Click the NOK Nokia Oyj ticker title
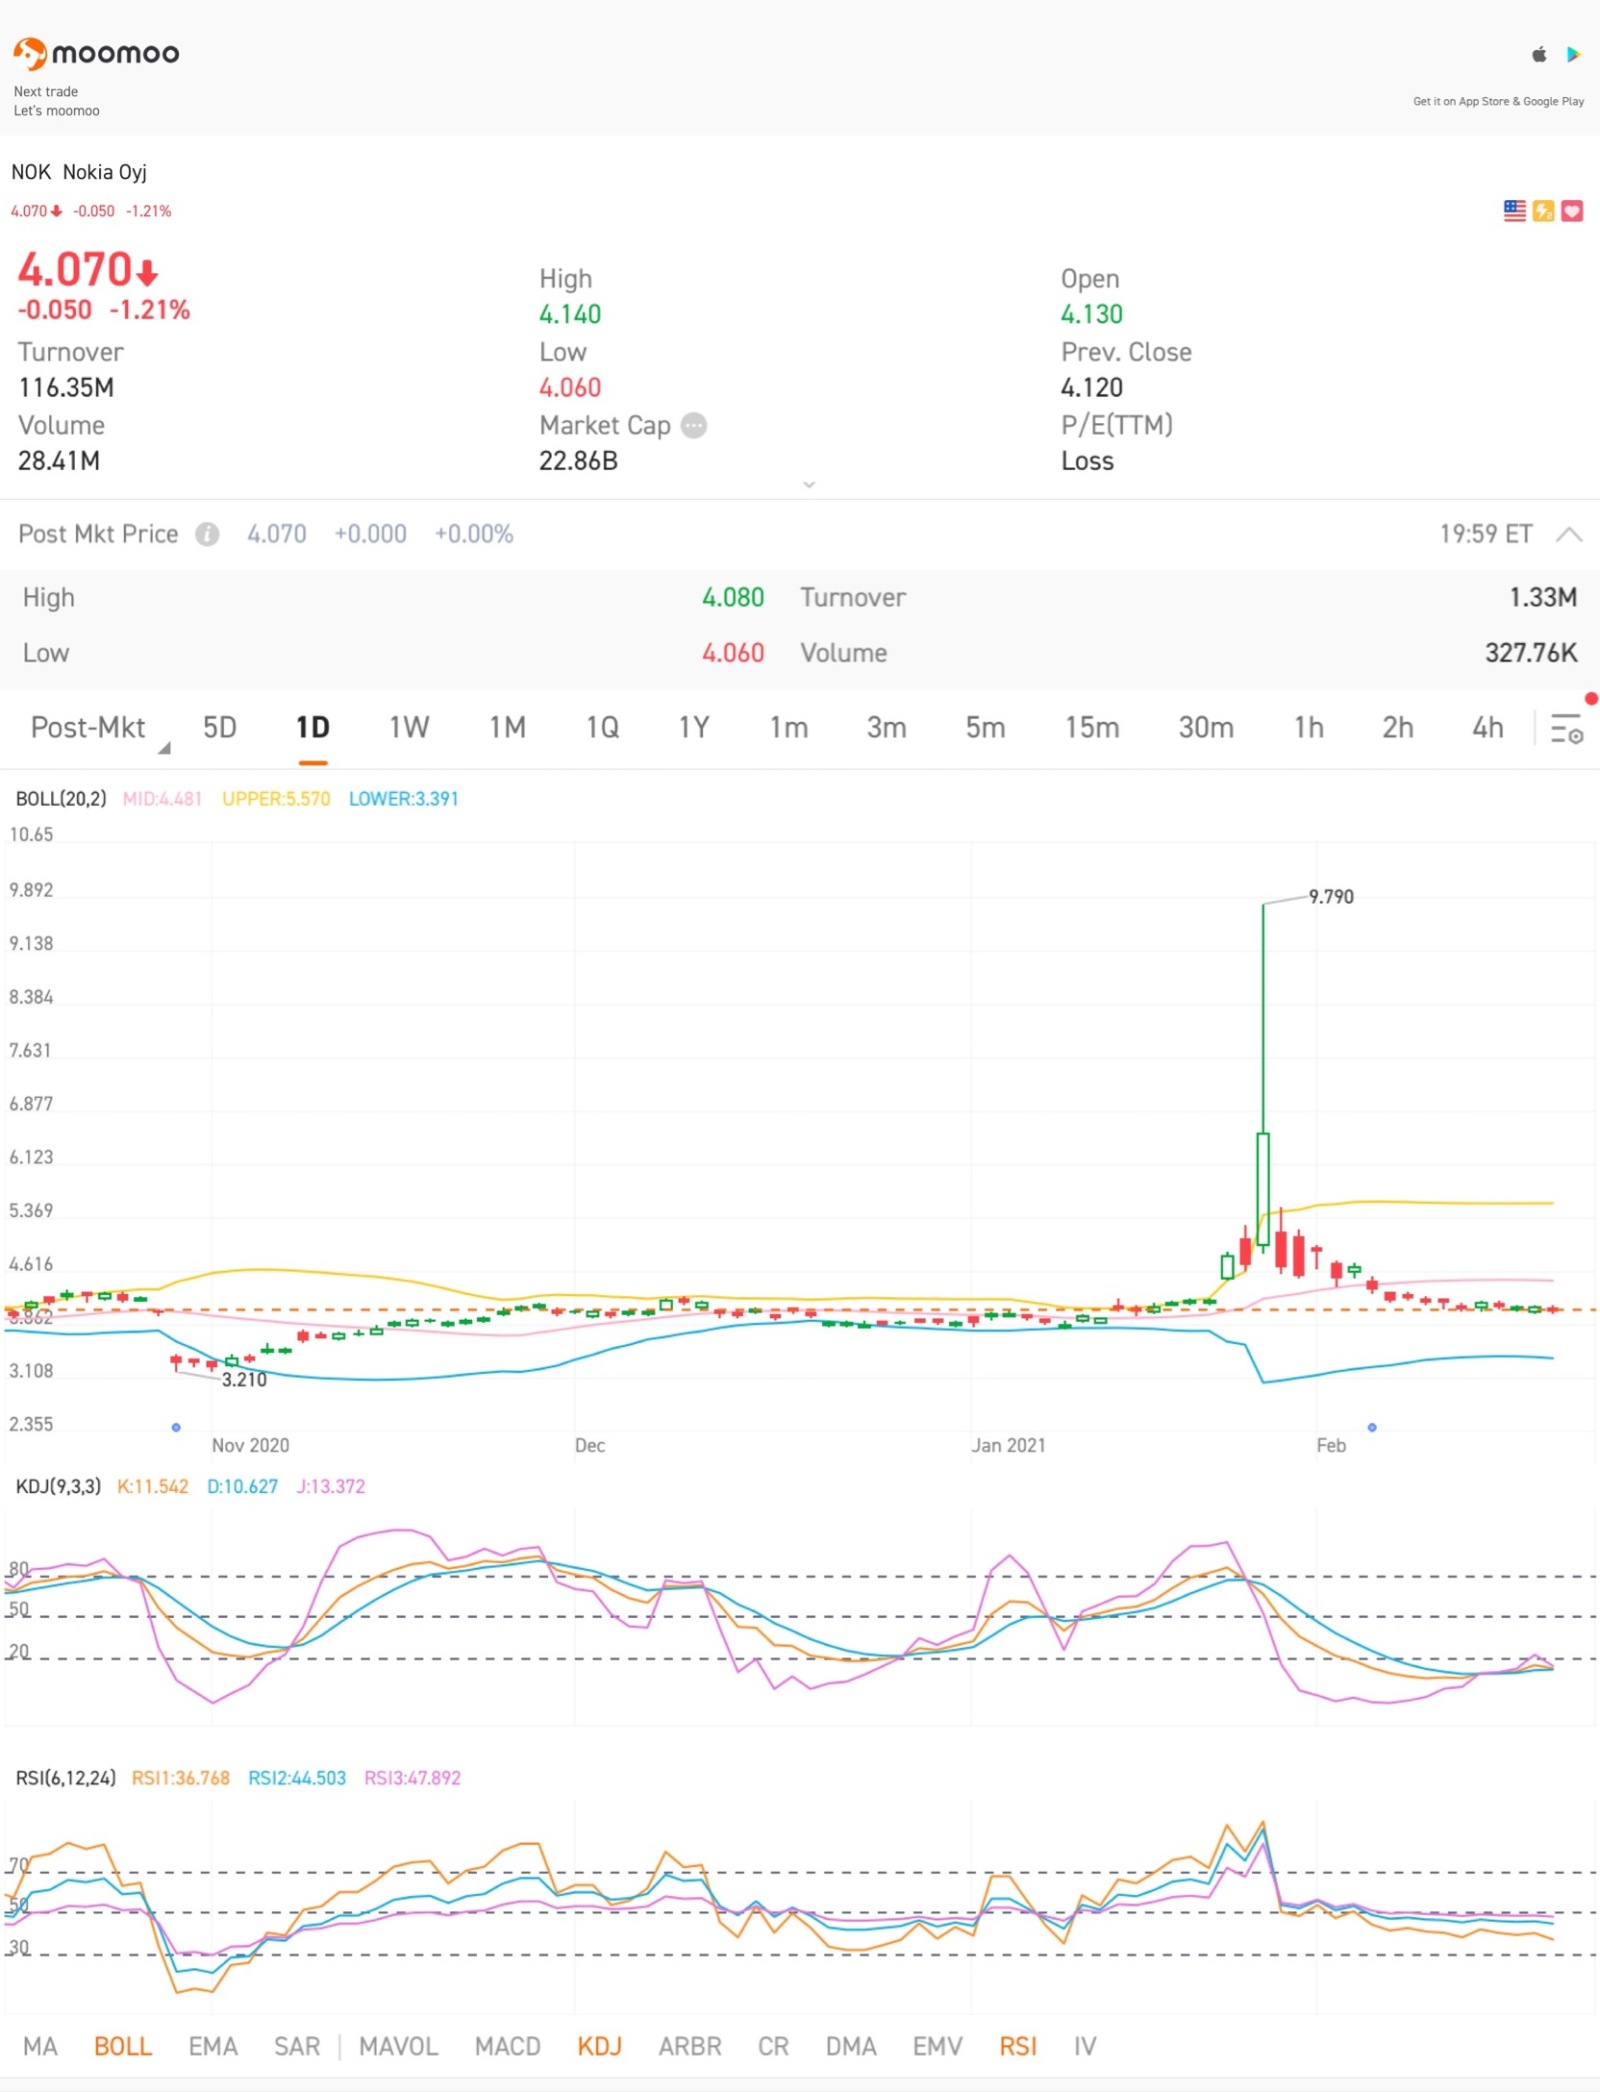The height and width of the screenshot is (2092, 1600). coord(79,172)
